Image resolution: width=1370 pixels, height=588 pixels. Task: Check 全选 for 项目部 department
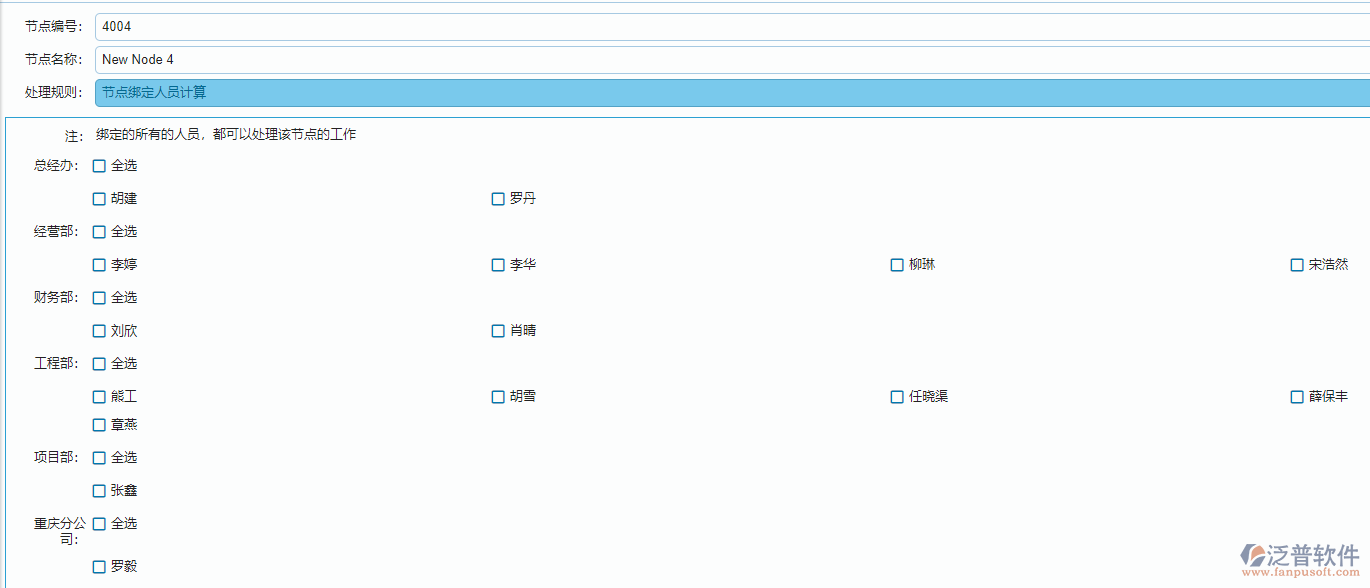pos(99,457)
